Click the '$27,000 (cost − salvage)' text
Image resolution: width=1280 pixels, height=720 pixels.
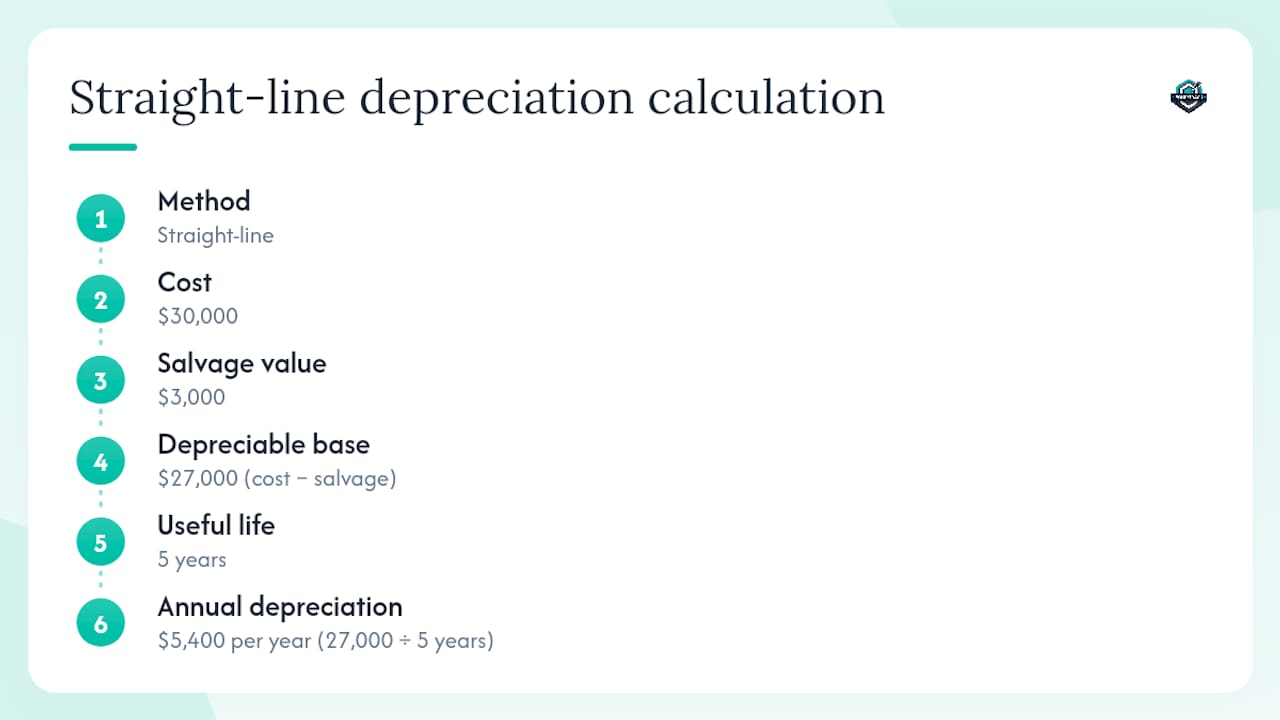point(277,479)
